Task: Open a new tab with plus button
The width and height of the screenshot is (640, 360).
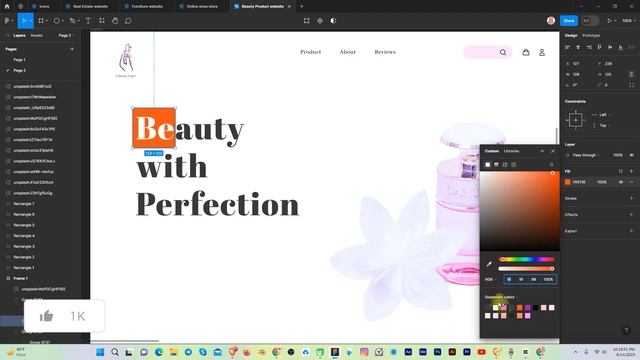Action: click(302, 7)
